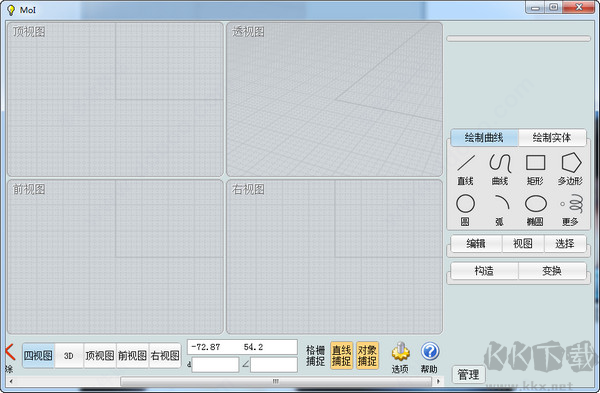Viewport: 600px width, 393px height.
Task: Select the 弧 arc tool
Action: [x=500, y=210]
